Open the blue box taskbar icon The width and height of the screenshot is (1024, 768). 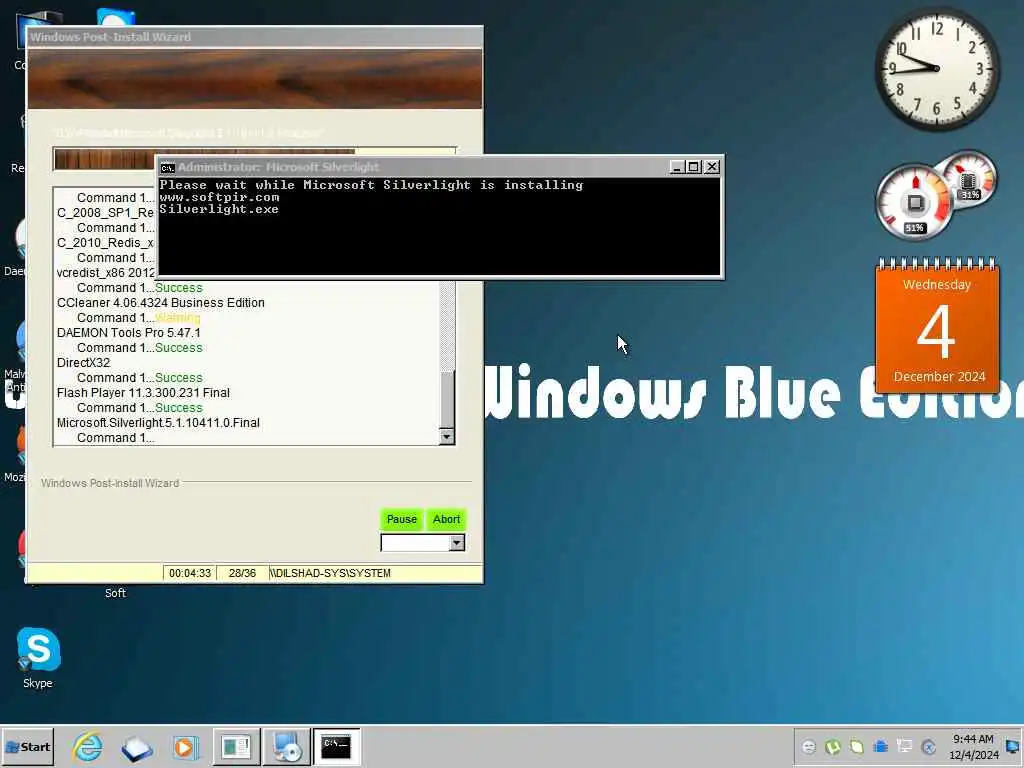(x=136, y=748)
